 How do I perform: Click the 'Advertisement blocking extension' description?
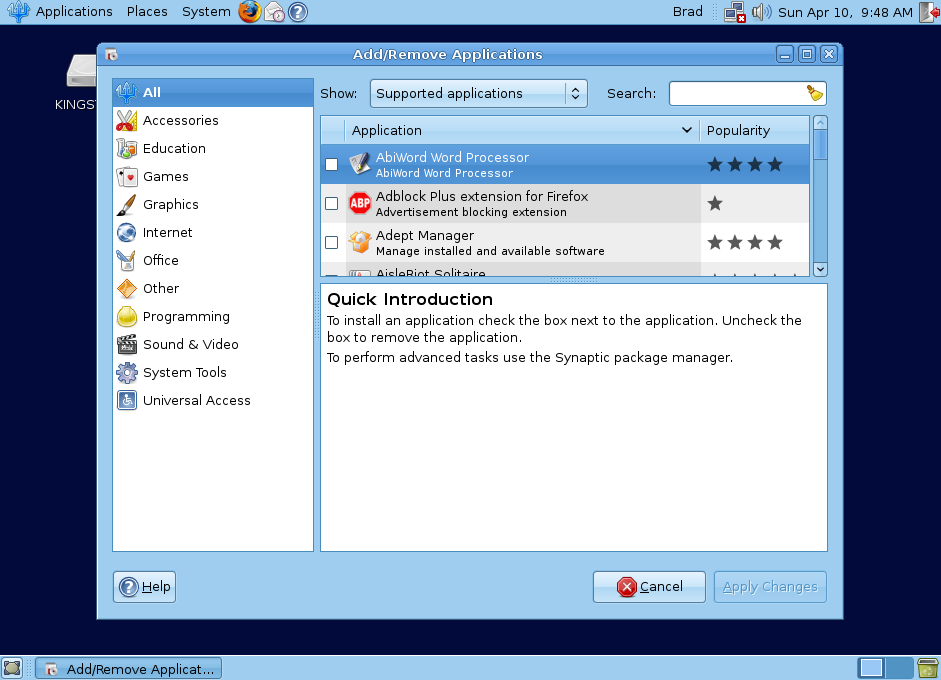click(x=471, y=212)
